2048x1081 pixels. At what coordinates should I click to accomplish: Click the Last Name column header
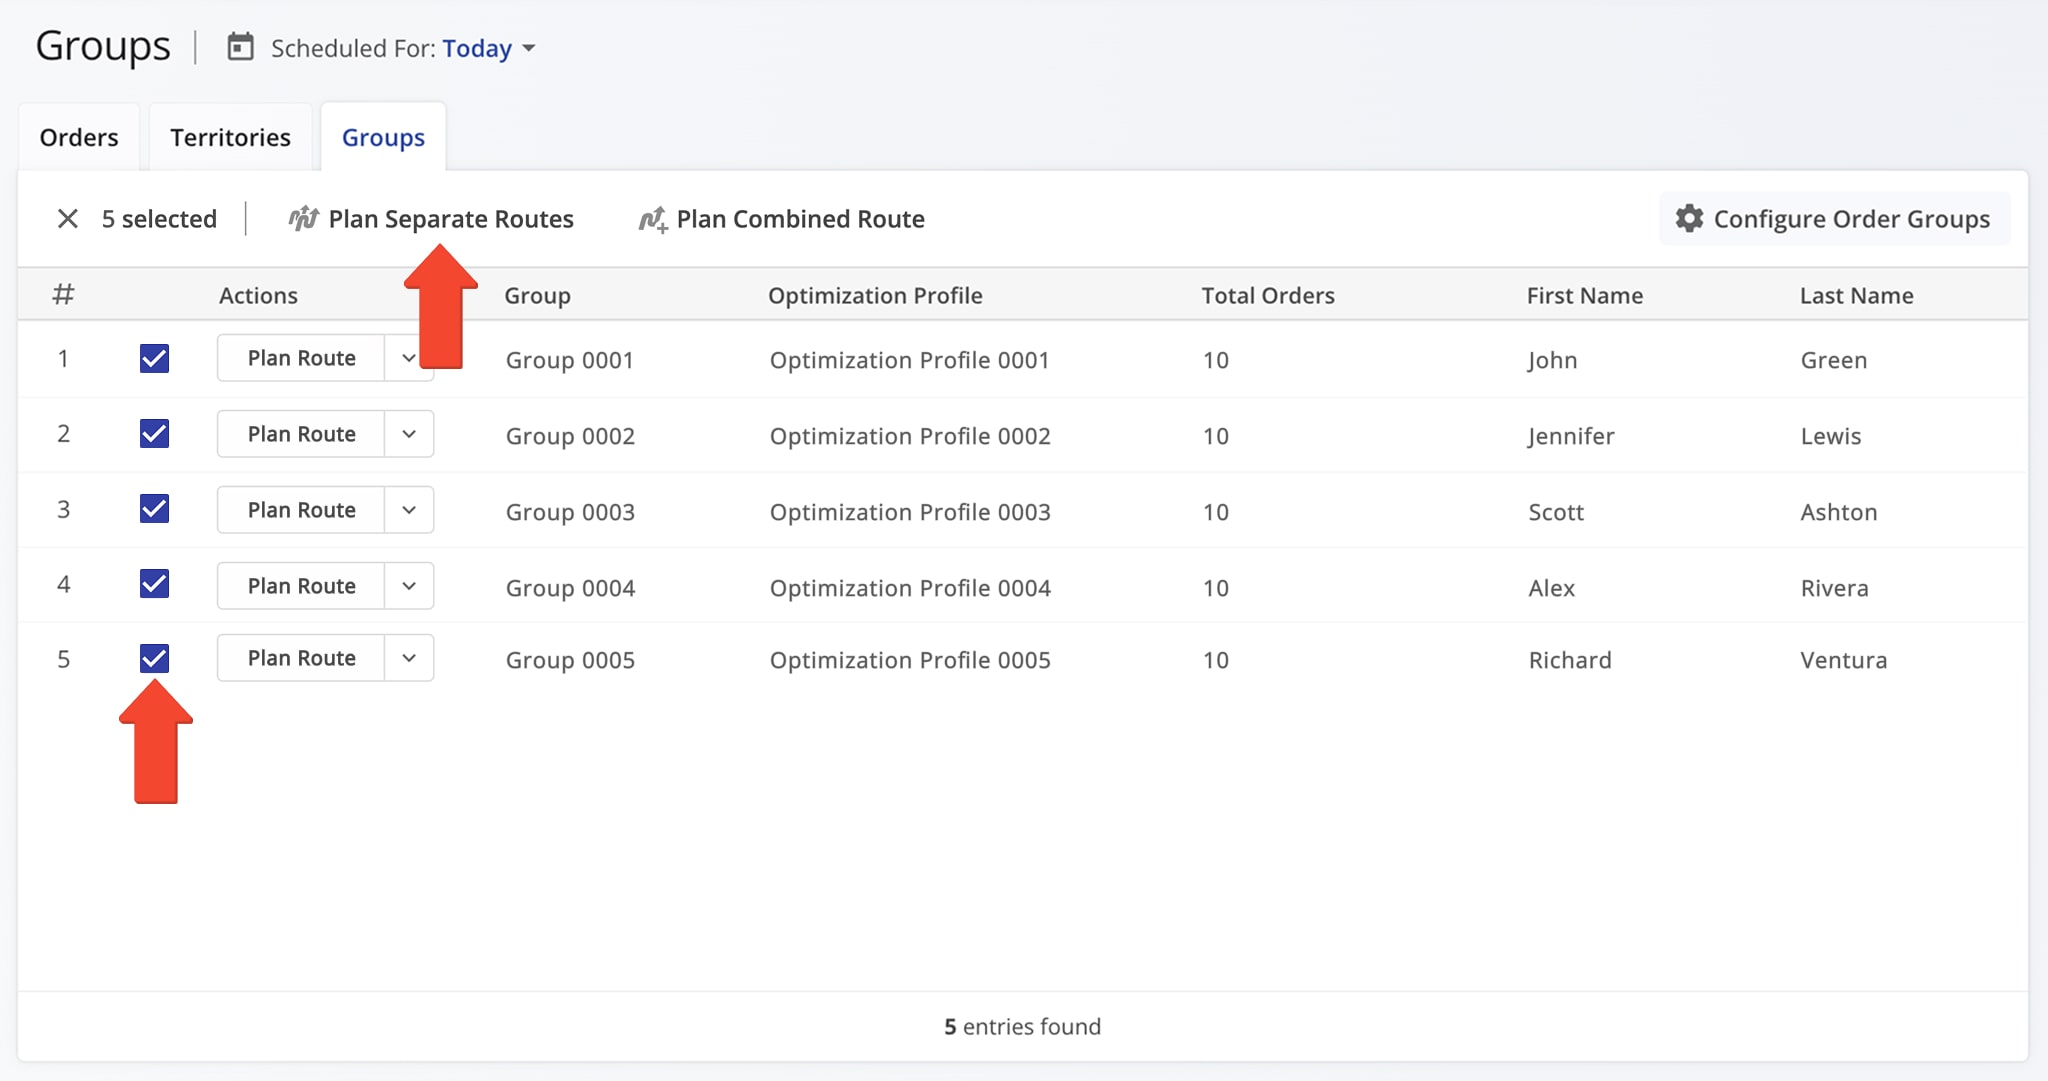(1857, 295)
